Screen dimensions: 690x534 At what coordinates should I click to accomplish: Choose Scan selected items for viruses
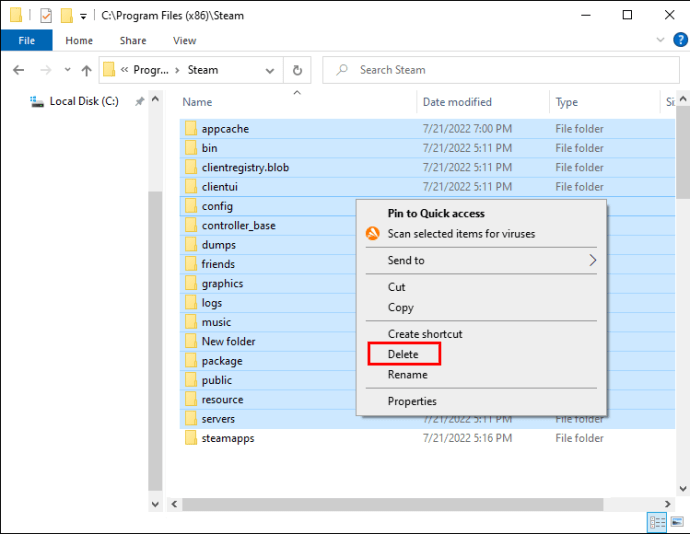461,234
